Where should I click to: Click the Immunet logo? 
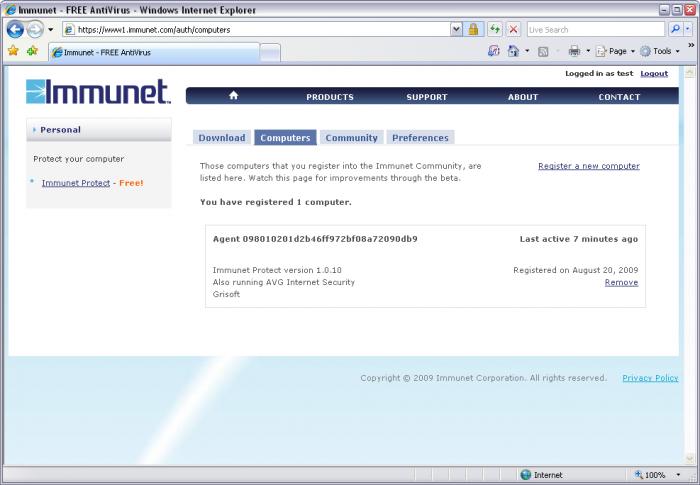pos(98,92)
